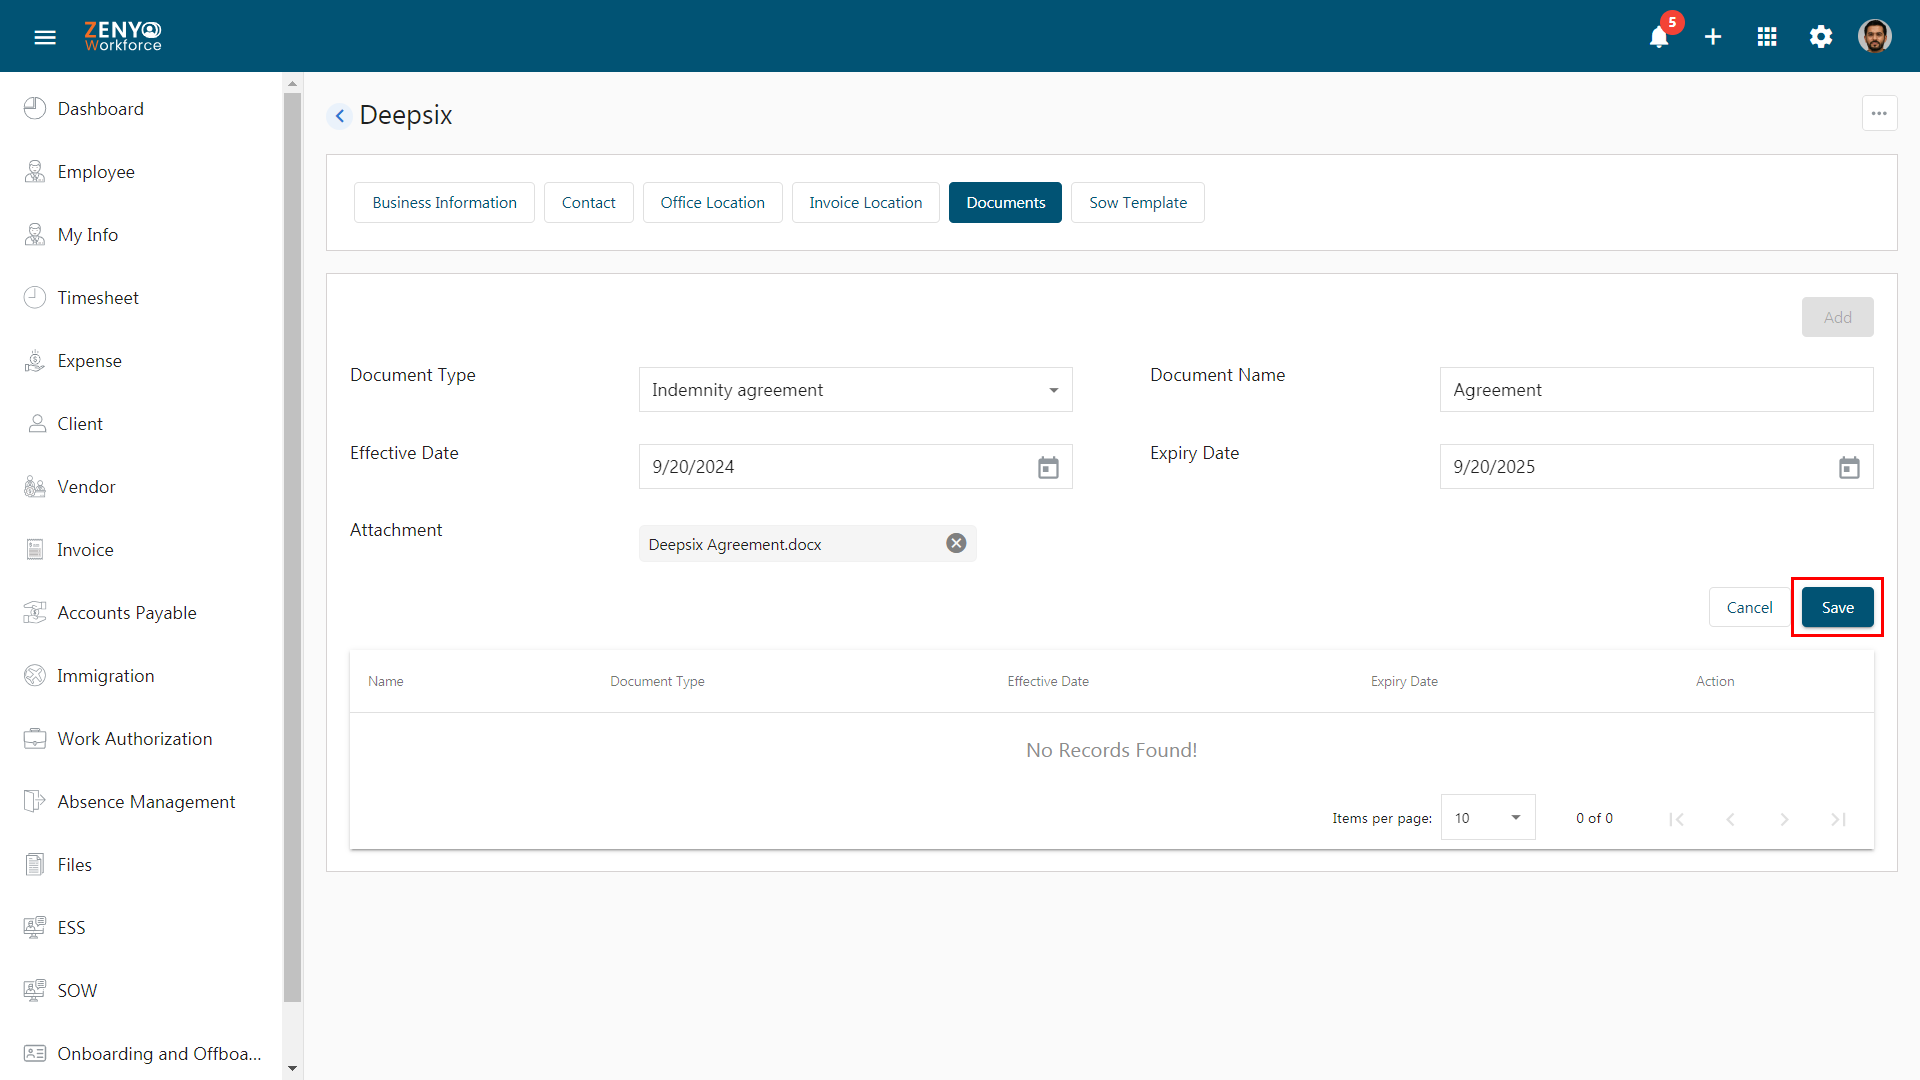Click the Timesheet sidebar icon
1920x1080 pixels.
[x=34, y=297]
